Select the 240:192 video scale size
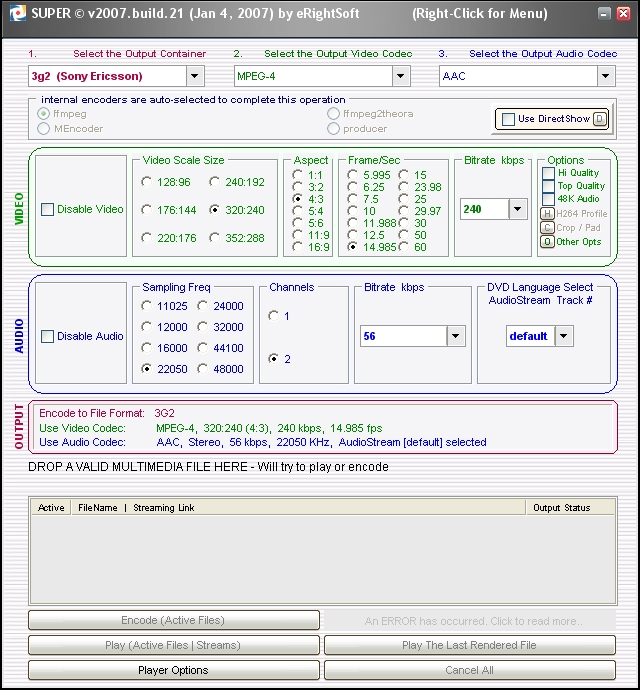Viewport: 640px width, 690px height. point(214,182)
